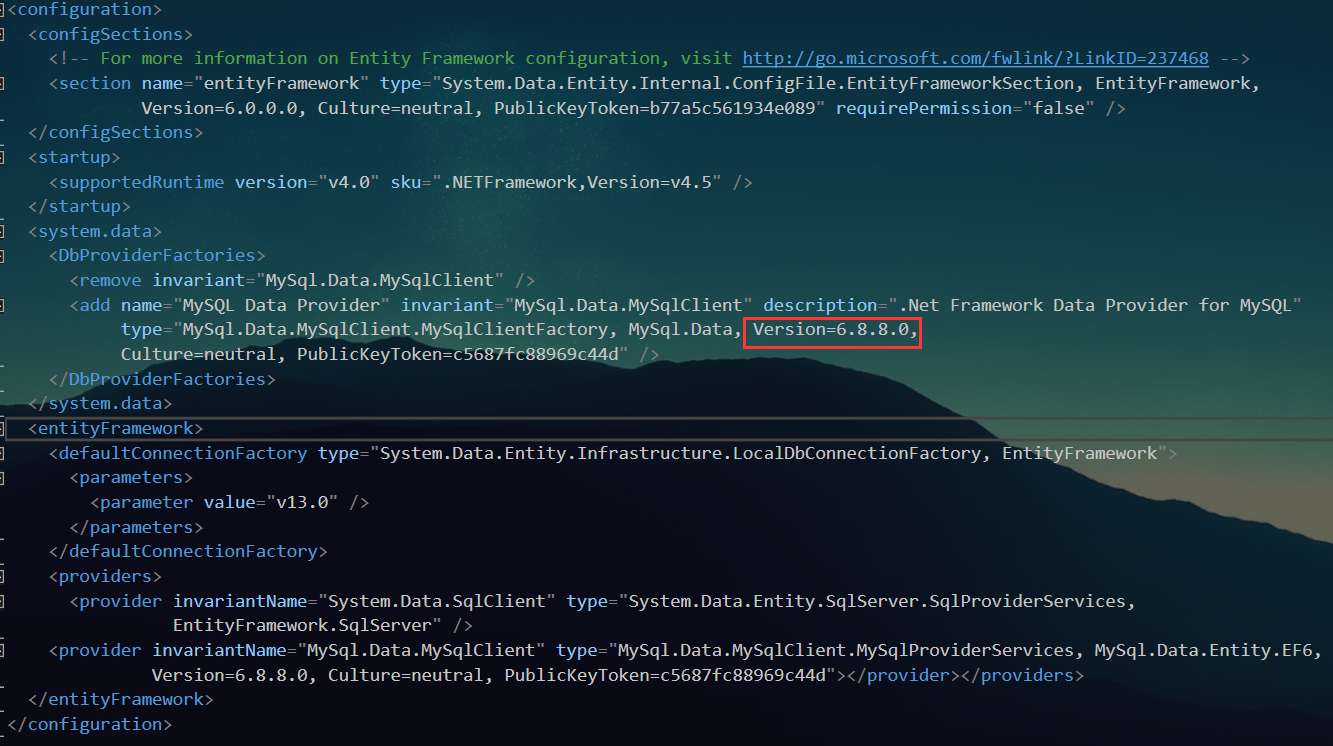
Task: Collapse the section name="entityFramework" line fold marker
Action: [x=2, y=83]
